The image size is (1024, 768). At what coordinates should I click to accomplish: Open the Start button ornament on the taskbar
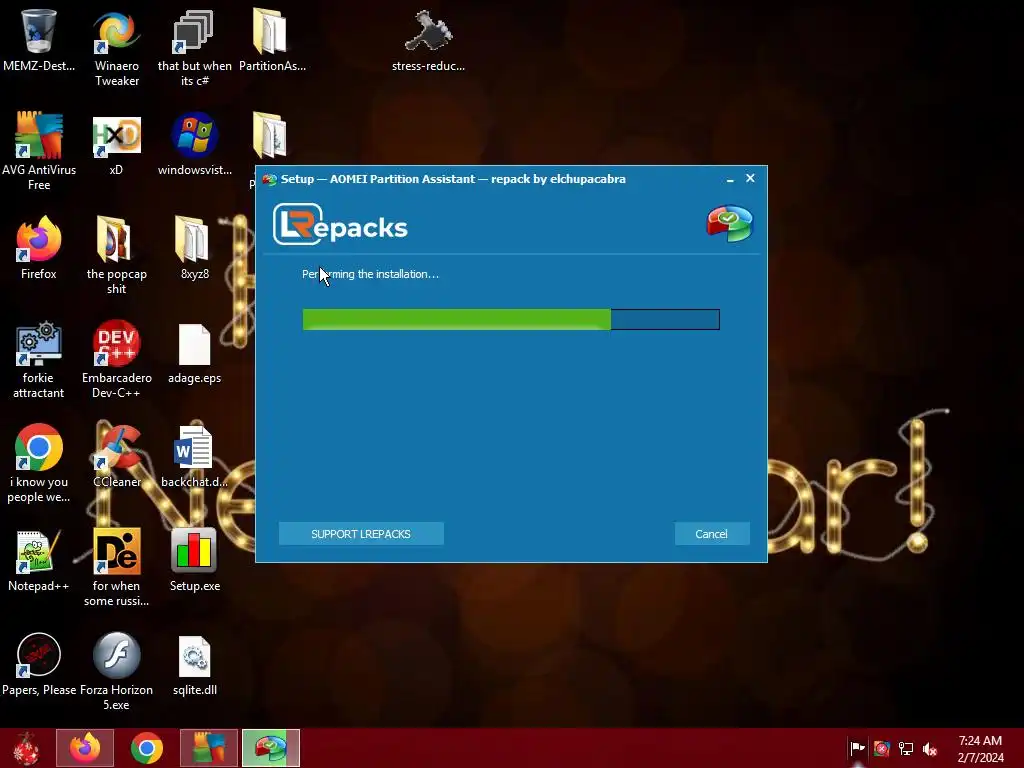[x=26, y=748]
